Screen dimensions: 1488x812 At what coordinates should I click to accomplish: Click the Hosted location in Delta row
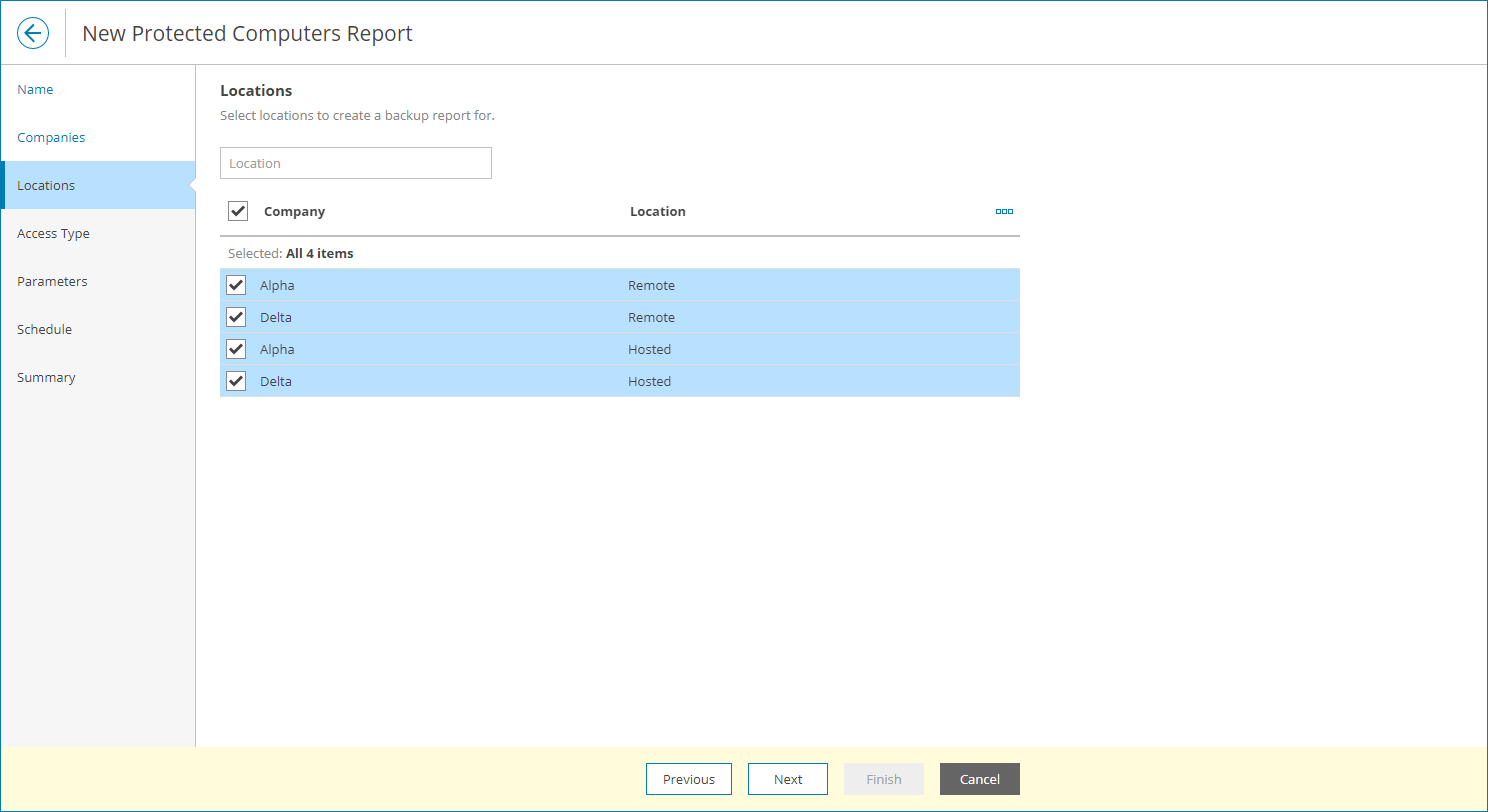649,381
